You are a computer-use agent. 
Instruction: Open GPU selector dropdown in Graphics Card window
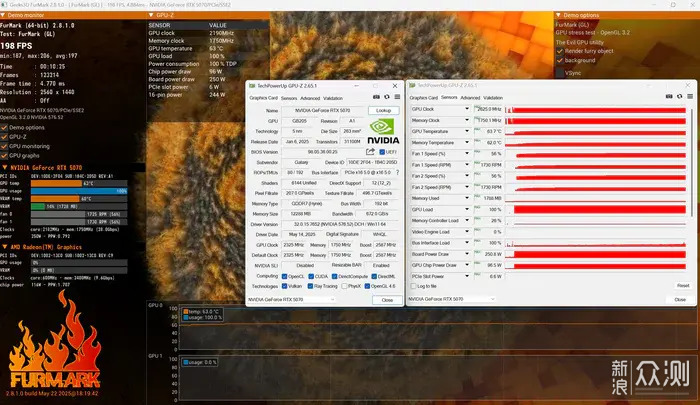point(291,300)
